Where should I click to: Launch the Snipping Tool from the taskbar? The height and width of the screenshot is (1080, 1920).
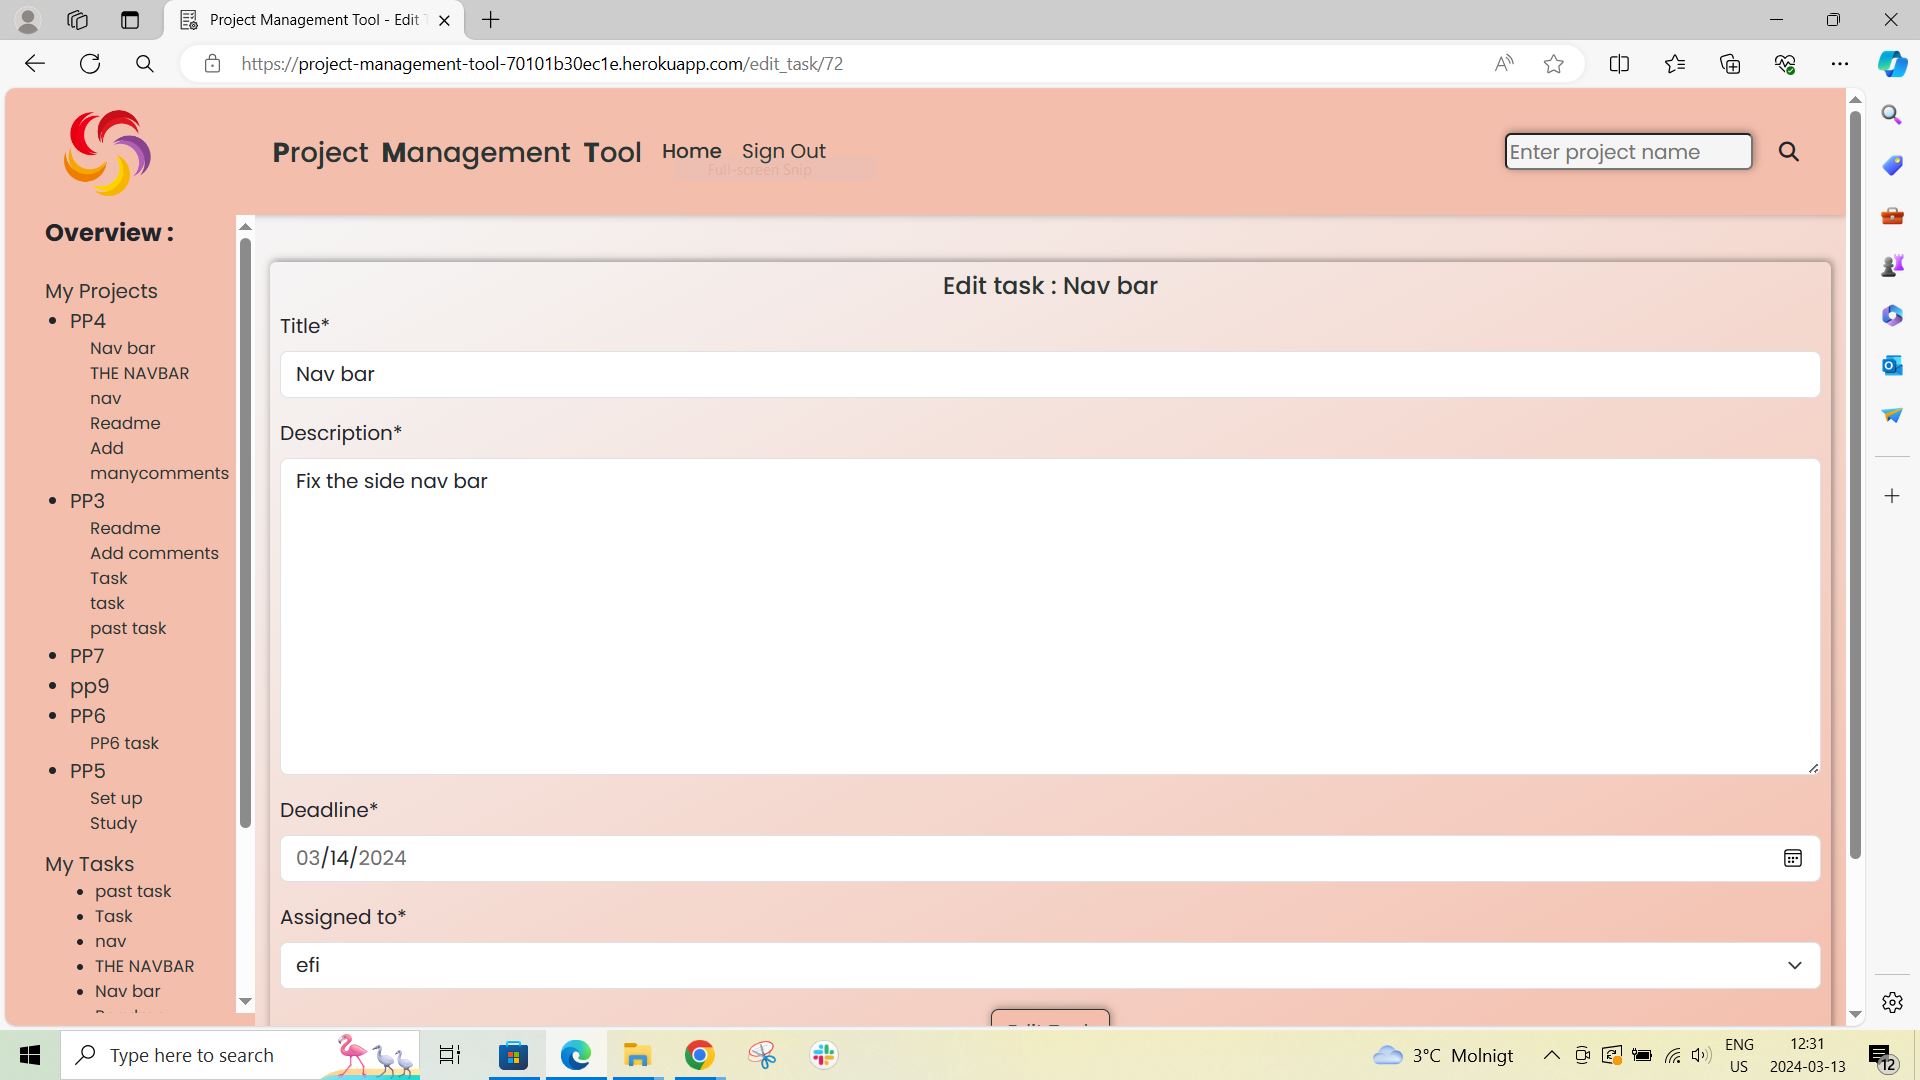[x=761, y=1054]
